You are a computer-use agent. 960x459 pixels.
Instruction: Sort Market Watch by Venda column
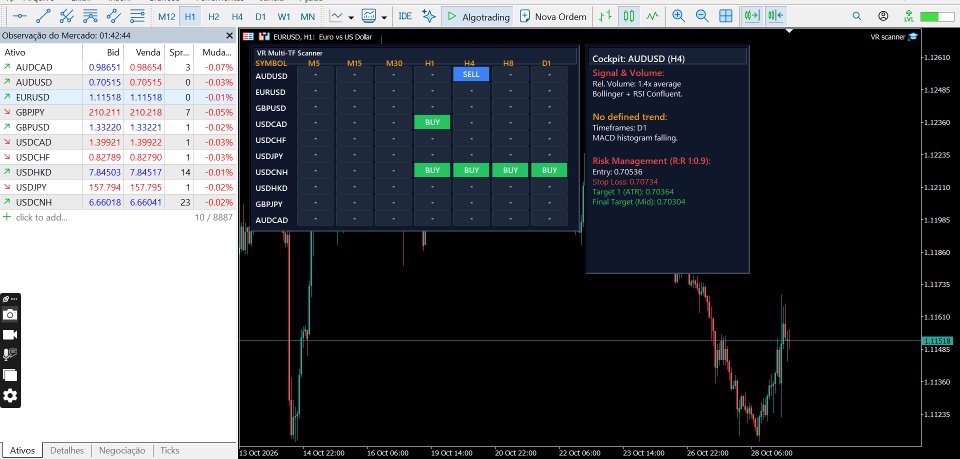click(144, 52)
